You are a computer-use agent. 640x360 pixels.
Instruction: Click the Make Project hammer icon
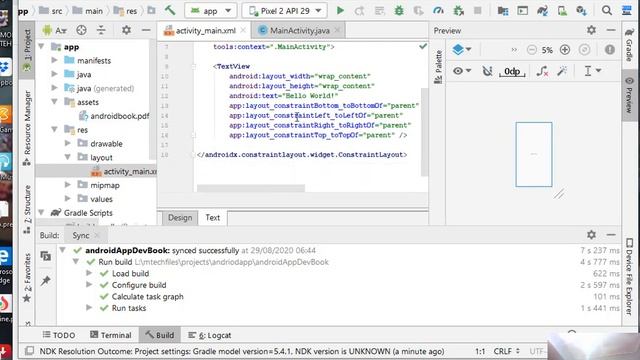170,10
